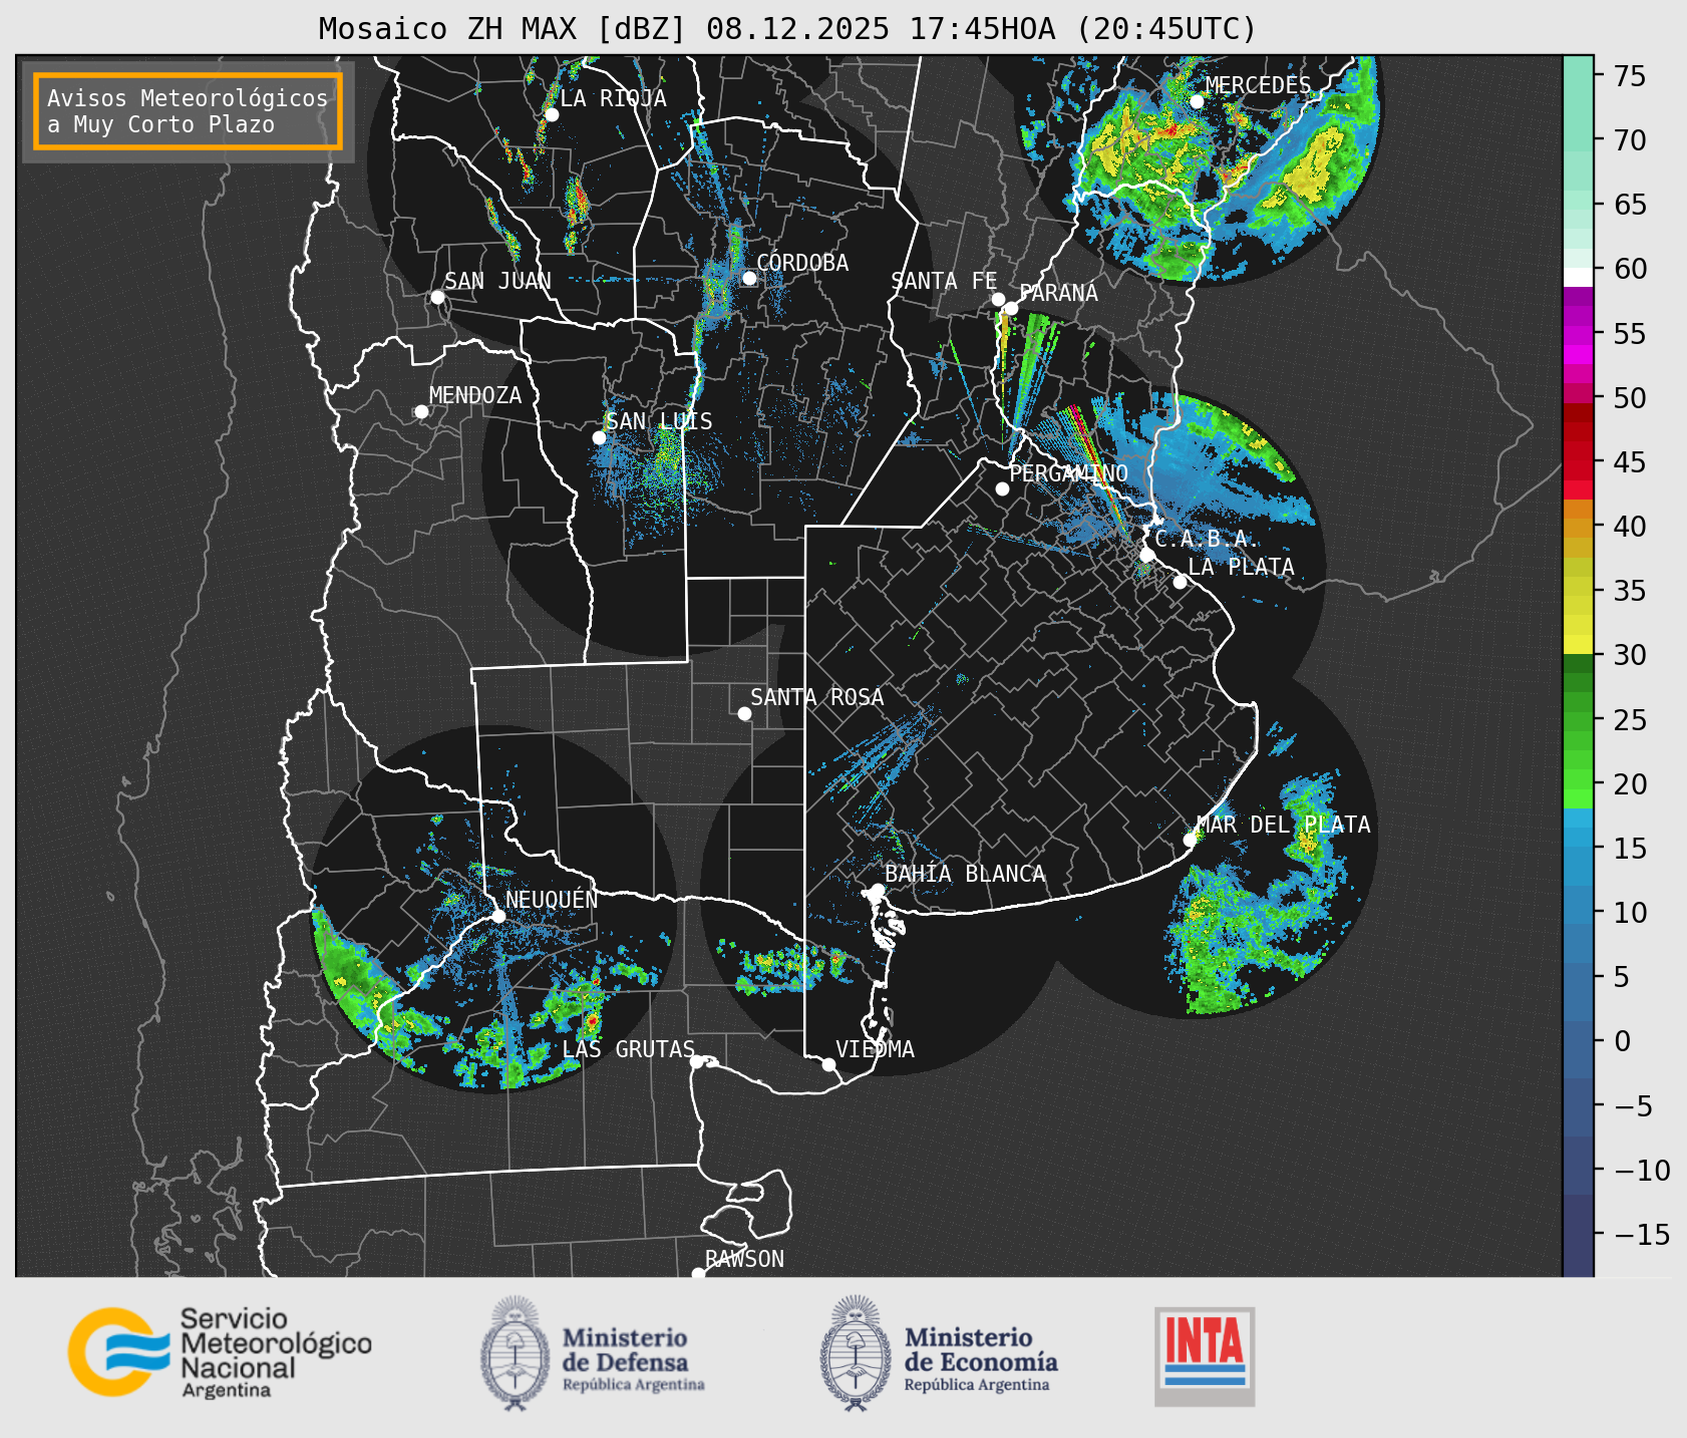Click the 55 dBZ magenta band on scale
The image size is (1687, 1438).
(1578, 335)
